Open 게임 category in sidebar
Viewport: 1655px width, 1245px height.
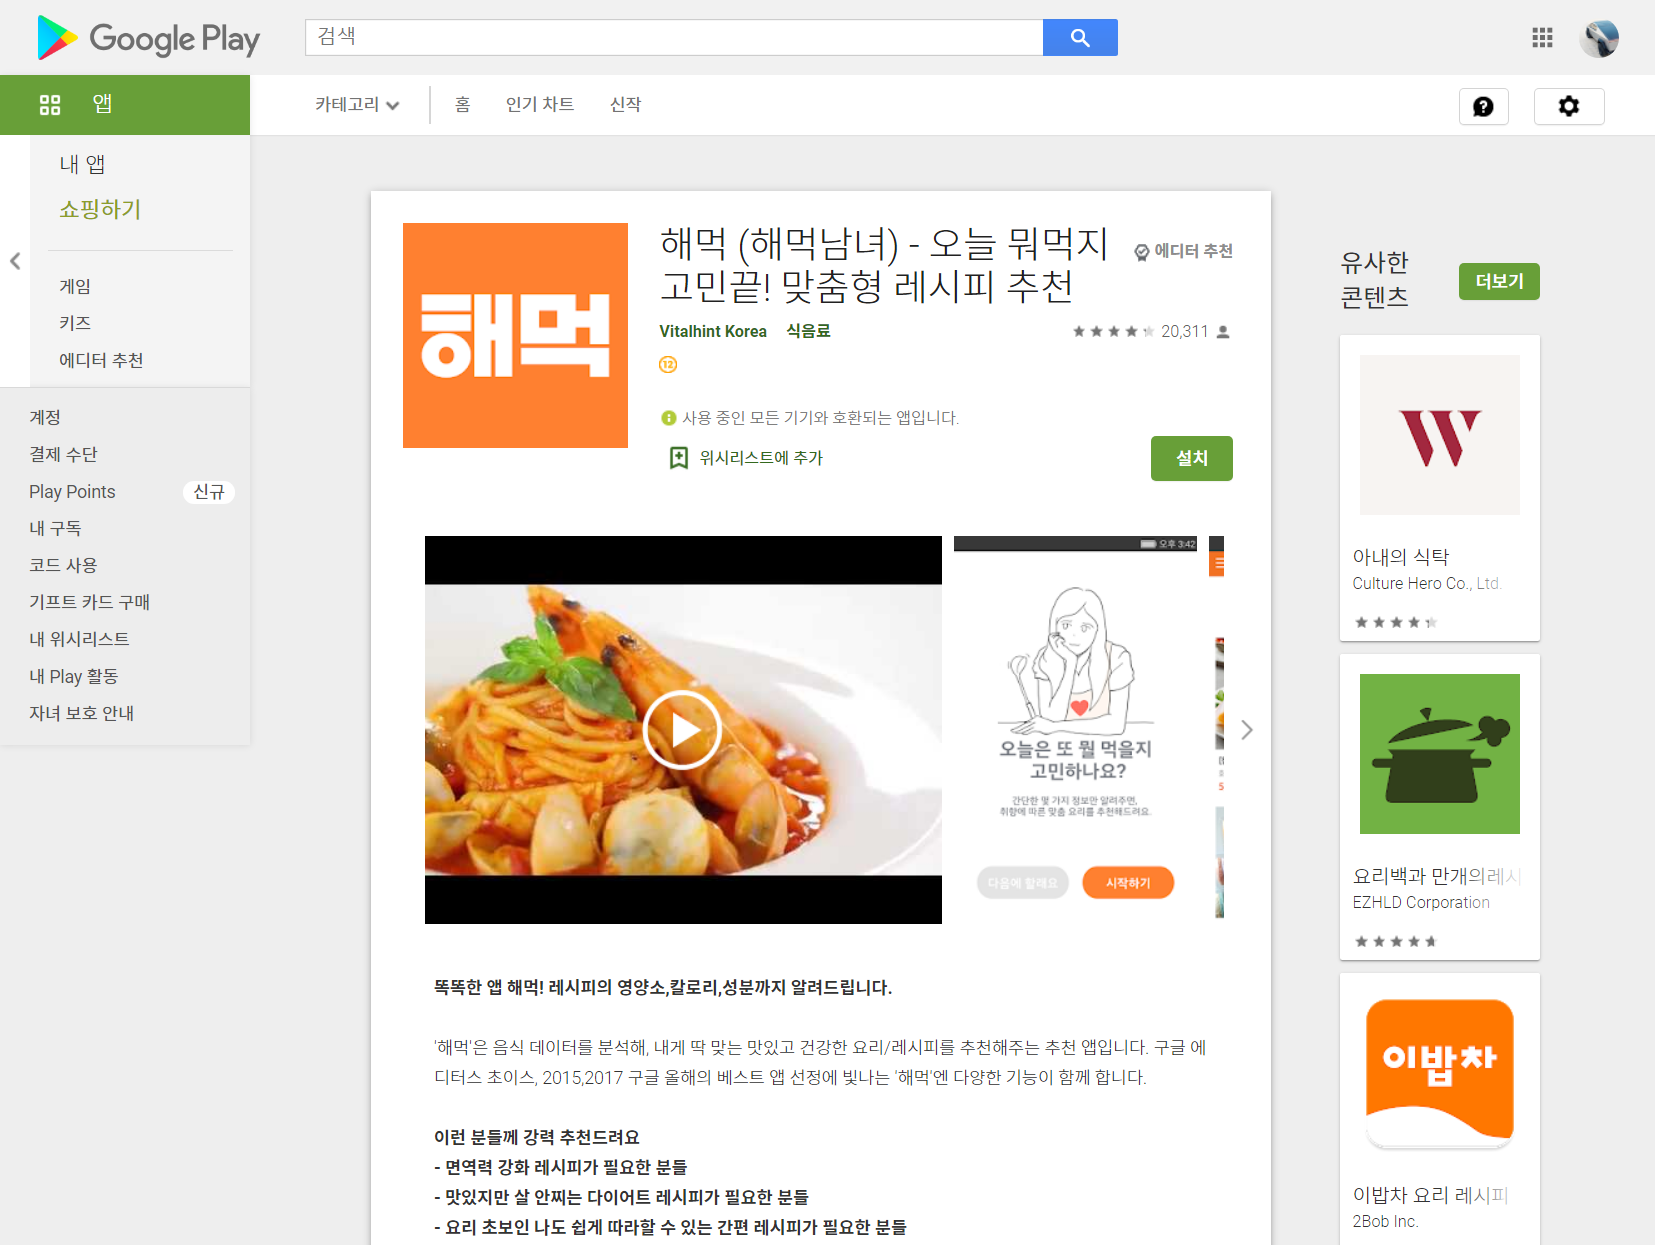(75, 287)
